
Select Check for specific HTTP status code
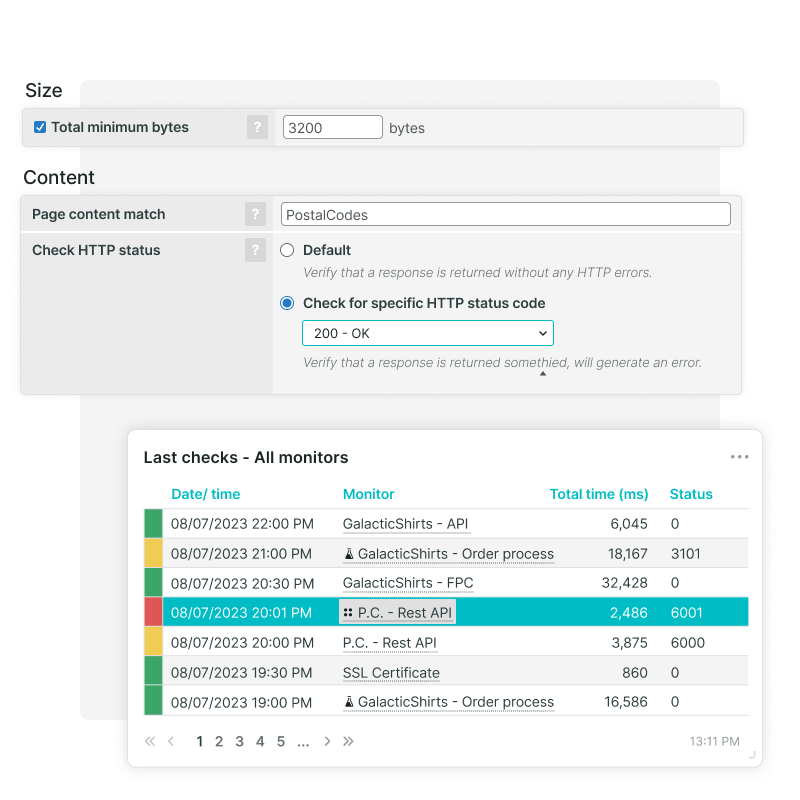click(x=287, y=303)
